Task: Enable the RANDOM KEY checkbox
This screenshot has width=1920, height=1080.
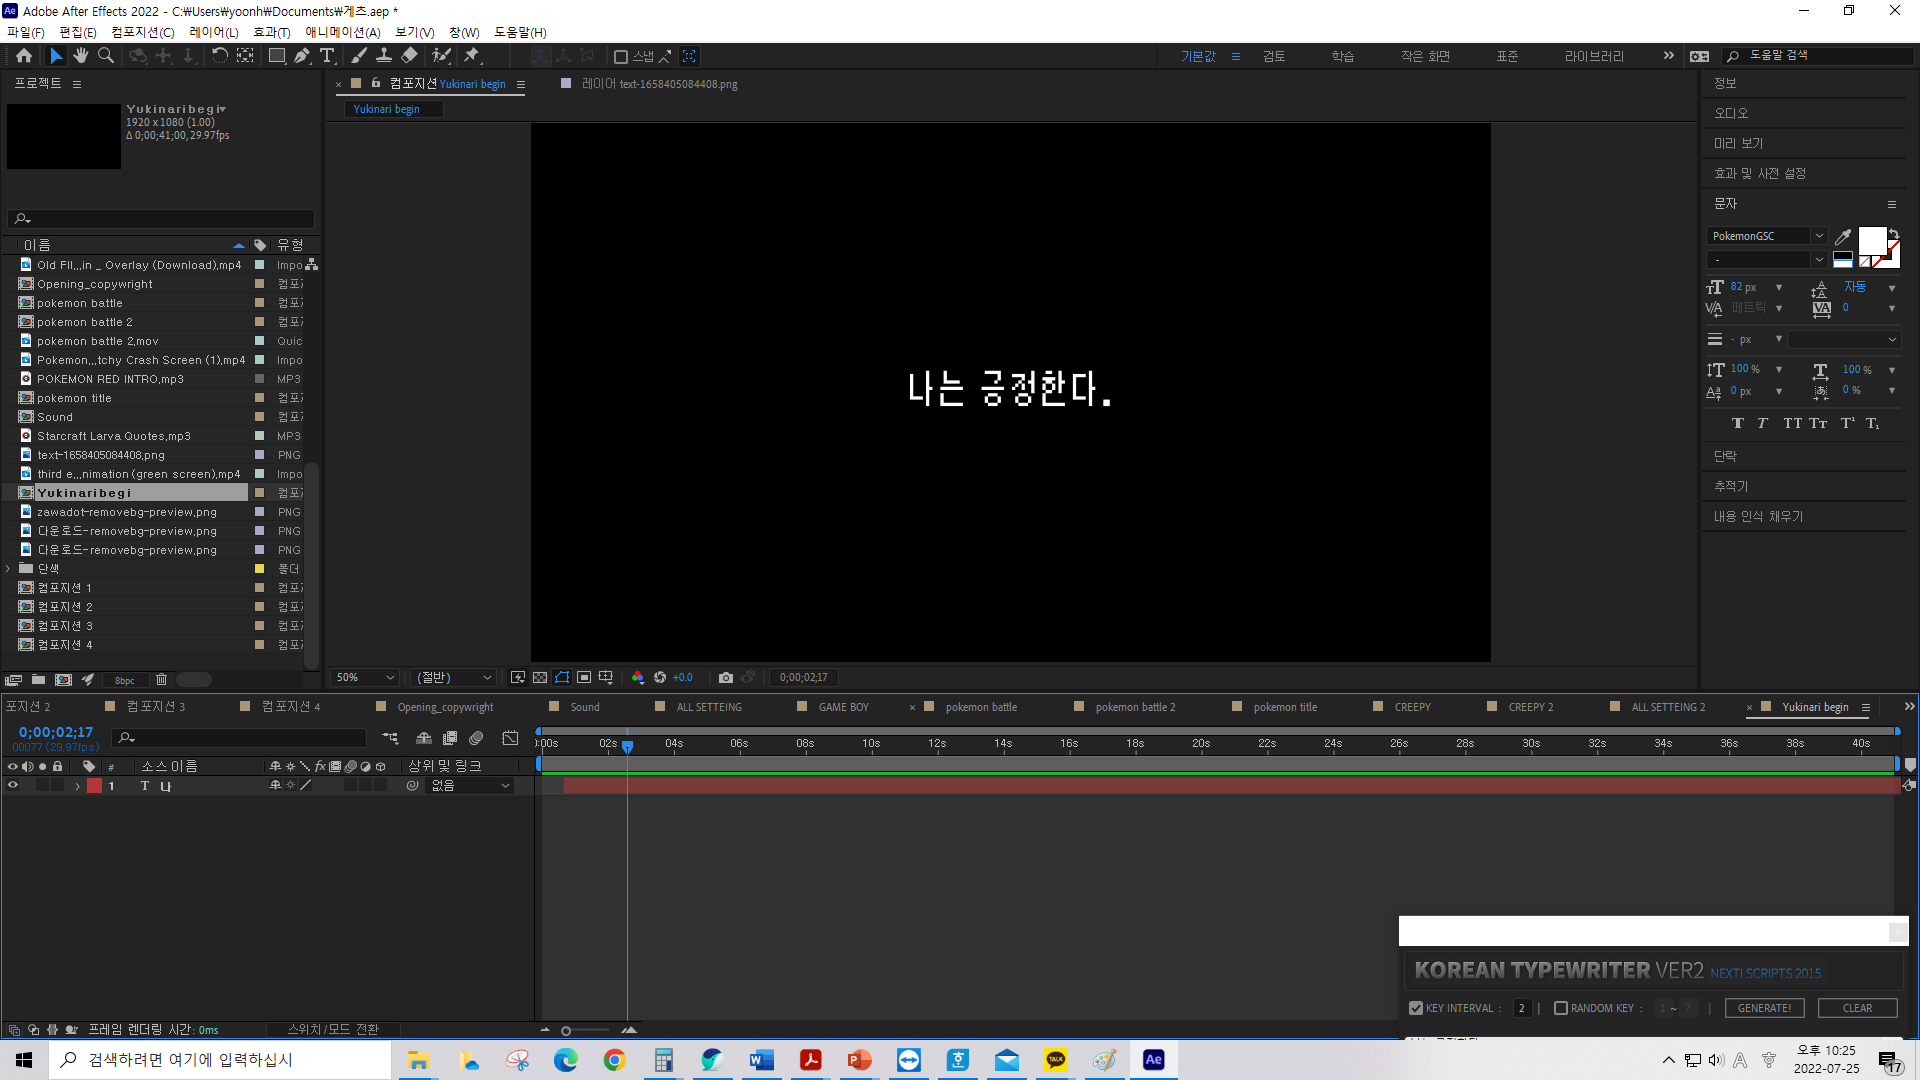Action: pyautogui.click(x=1560, y=1008)
